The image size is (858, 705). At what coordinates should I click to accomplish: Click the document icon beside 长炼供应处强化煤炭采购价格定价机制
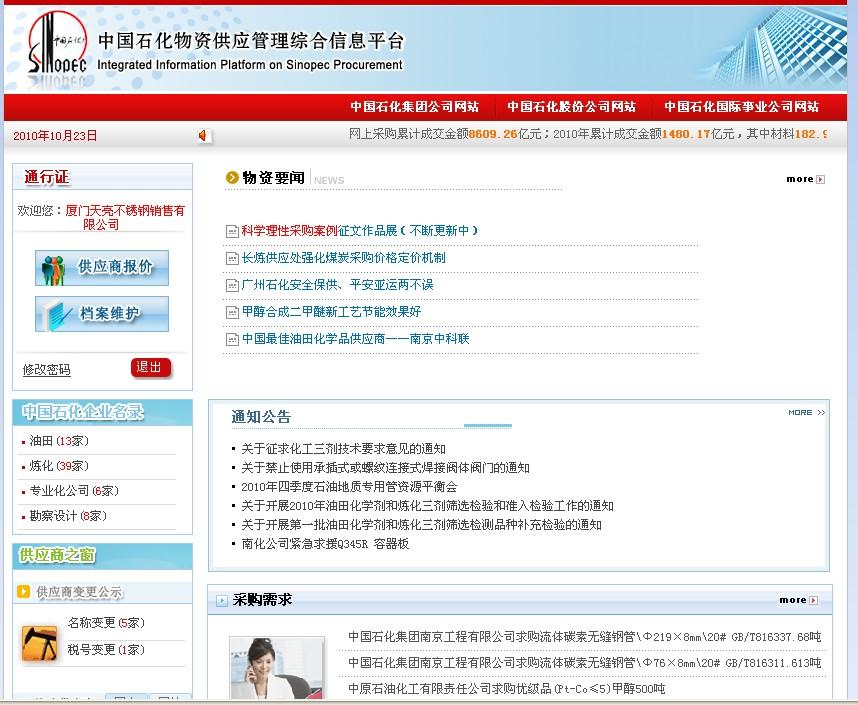232,258
